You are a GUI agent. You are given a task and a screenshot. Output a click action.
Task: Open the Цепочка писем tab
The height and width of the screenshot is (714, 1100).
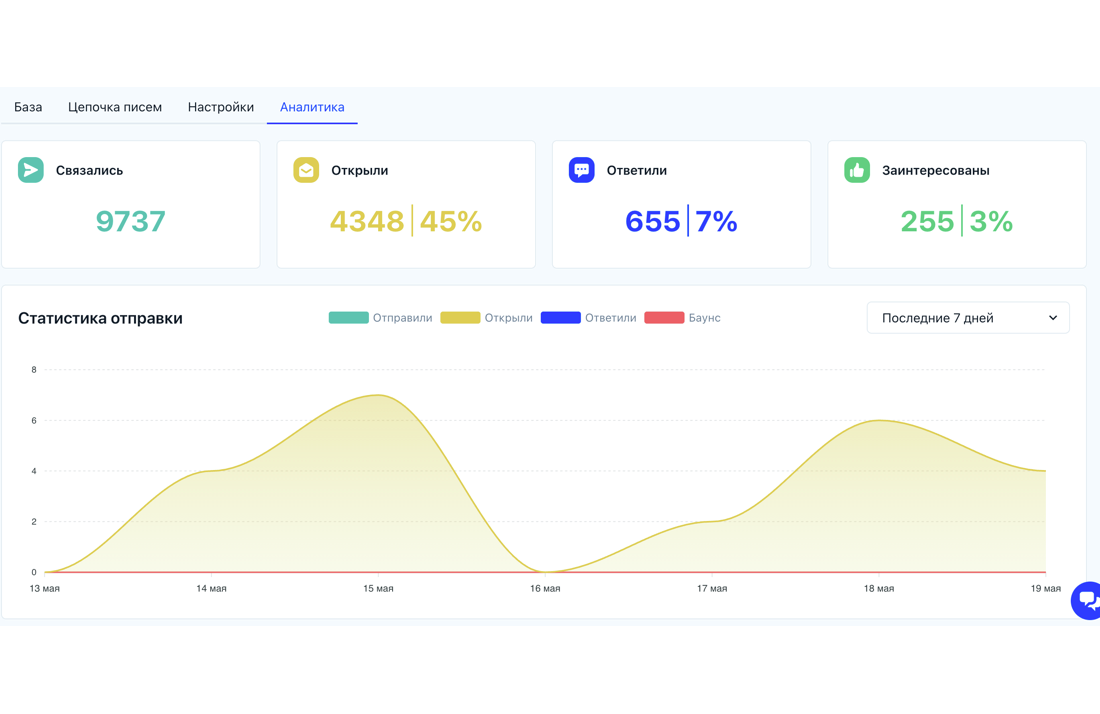click(115, 107)
